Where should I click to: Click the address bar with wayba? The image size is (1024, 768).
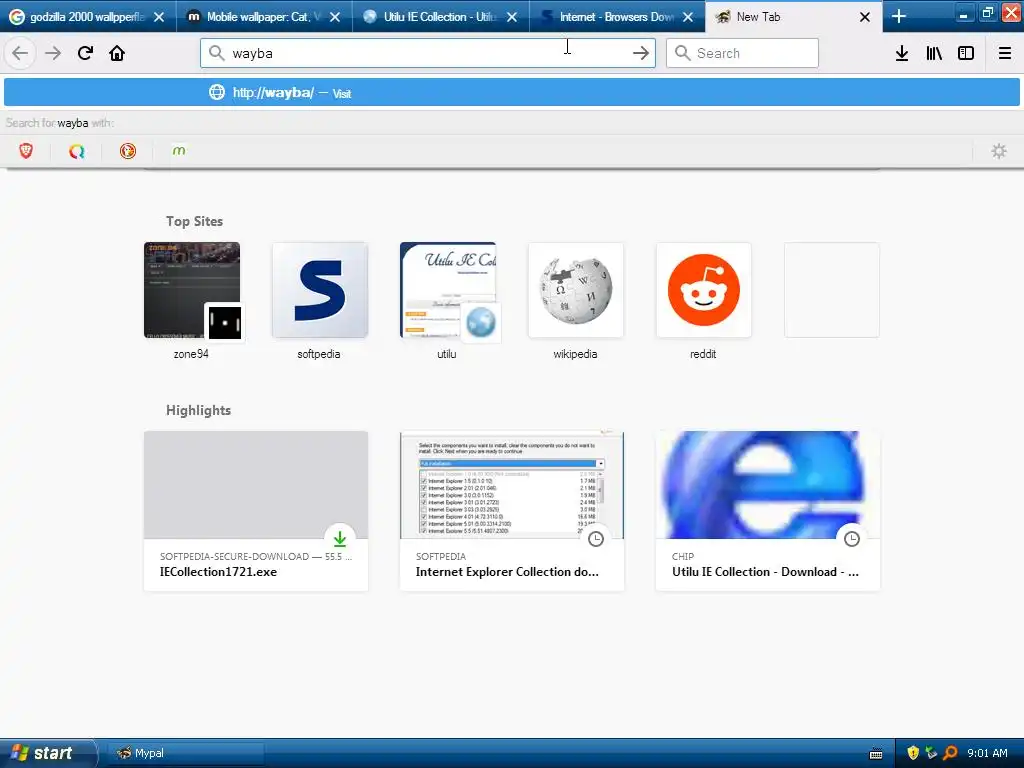tap(428, 53)
